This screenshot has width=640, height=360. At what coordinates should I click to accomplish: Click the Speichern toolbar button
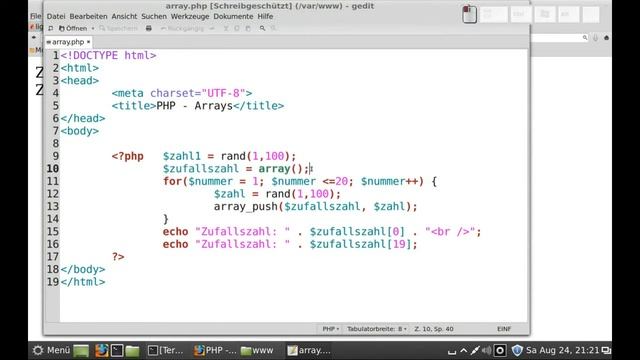coord(119,29)
